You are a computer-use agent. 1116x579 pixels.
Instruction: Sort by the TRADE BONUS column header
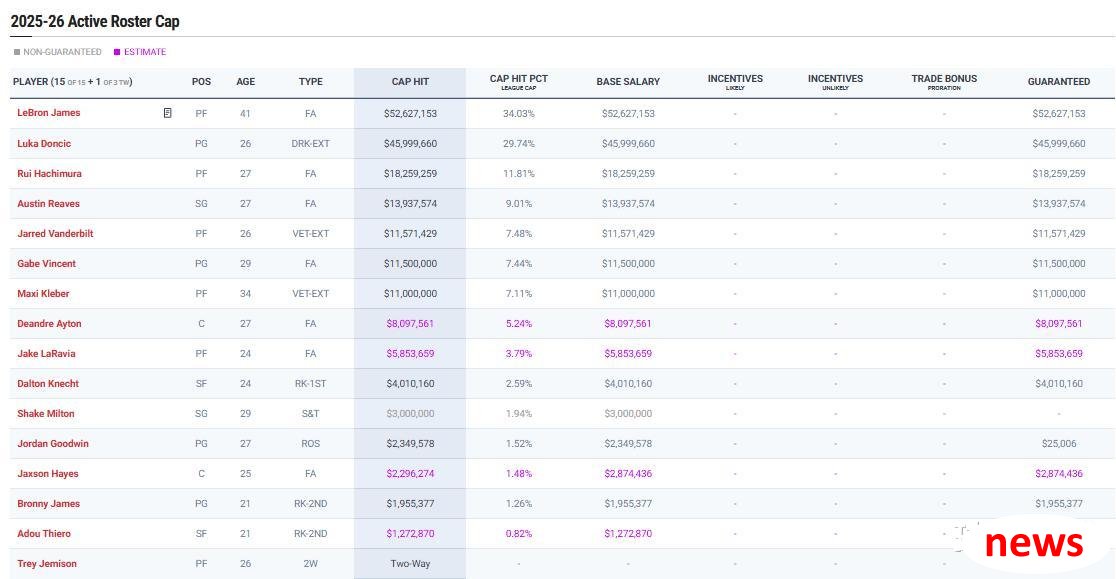[x=944, y=82]
